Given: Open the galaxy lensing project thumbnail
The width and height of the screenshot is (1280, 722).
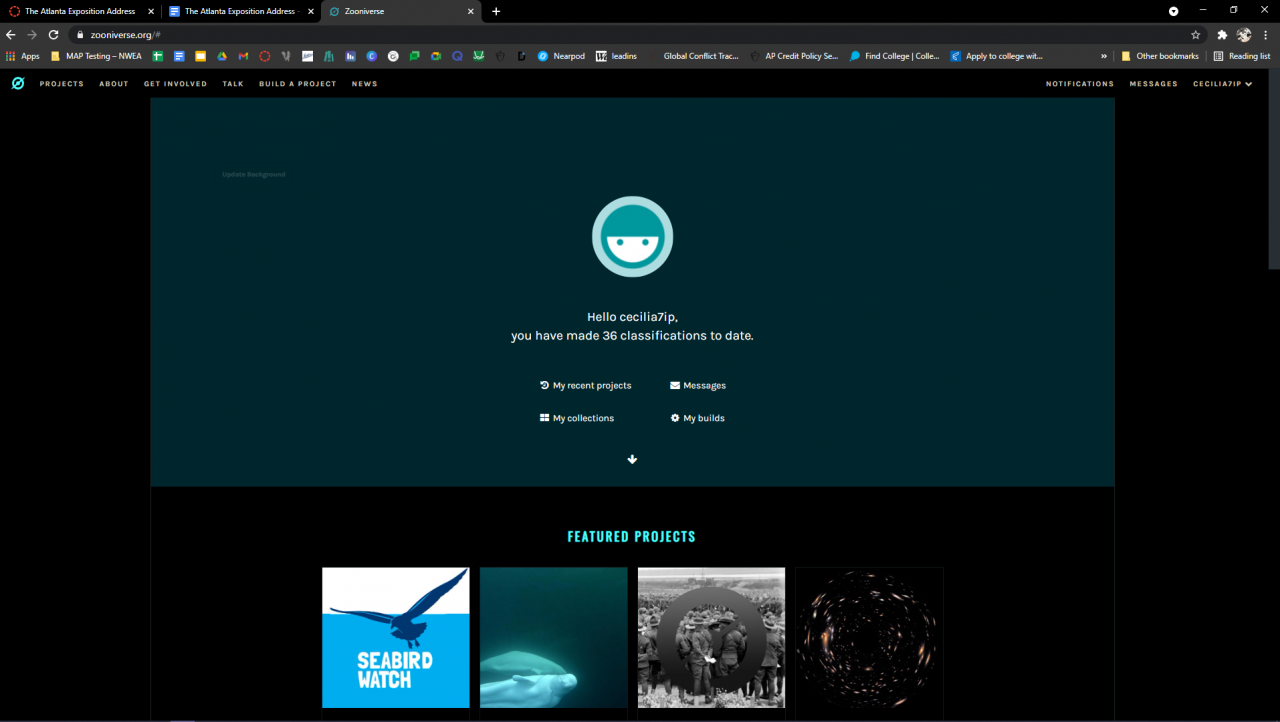Looking at the screenshot, I should tap(870, 638).
